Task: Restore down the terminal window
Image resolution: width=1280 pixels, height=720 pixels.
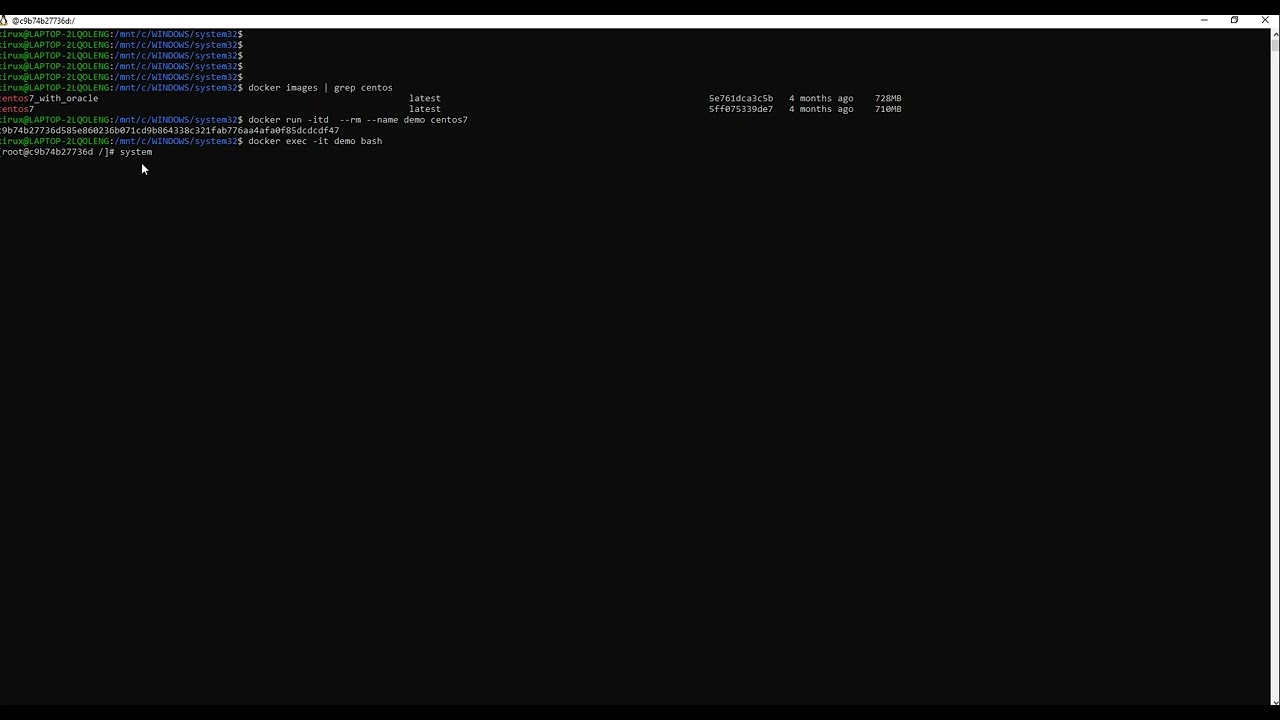Action: [1234, 20]
